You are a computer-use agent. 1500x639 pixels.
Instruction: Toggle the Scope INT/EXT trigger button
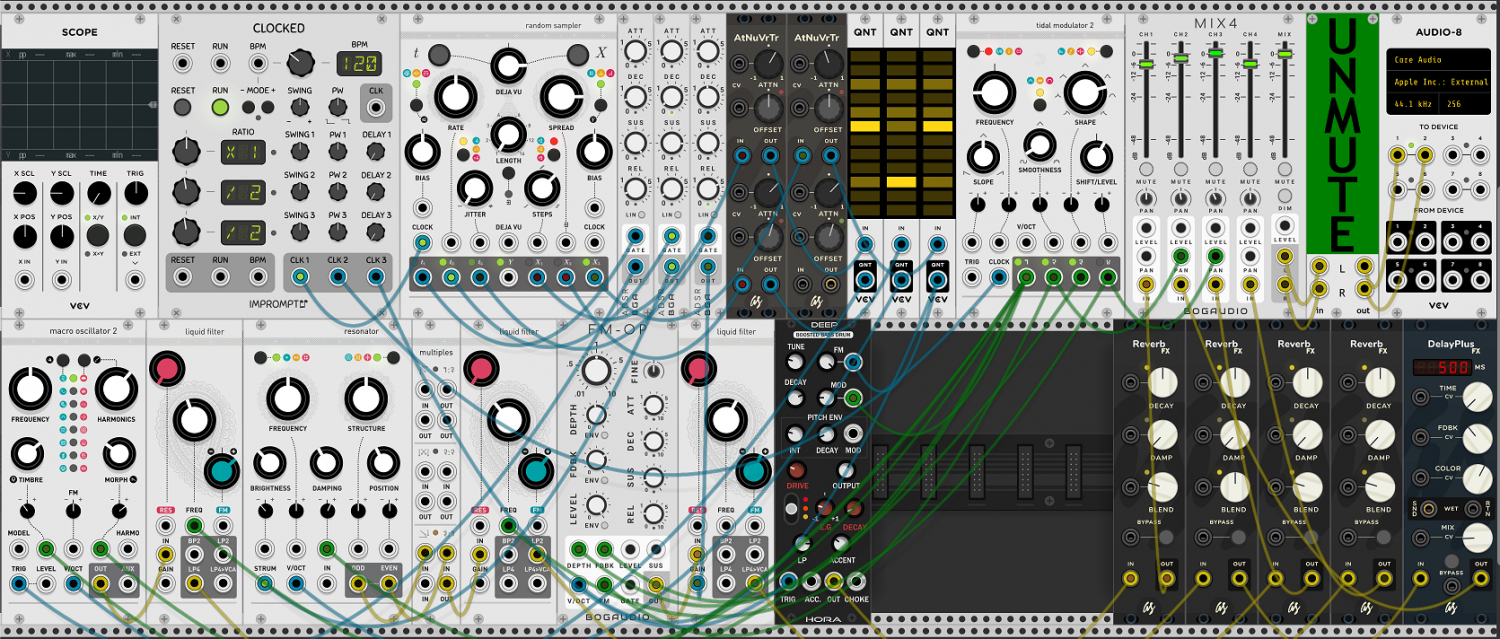pyautogui.click(x=134, y=235)
